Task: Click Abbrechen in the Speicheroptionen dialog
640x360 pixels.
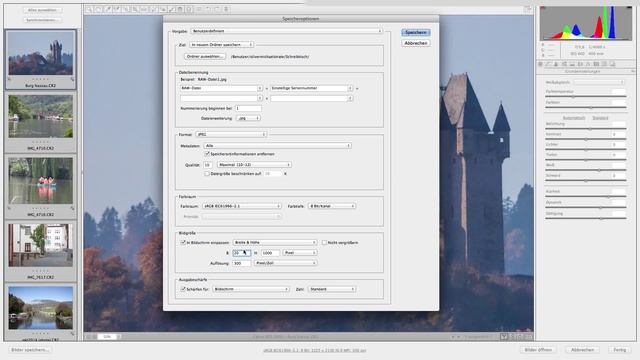Action: tap(416, 43)
